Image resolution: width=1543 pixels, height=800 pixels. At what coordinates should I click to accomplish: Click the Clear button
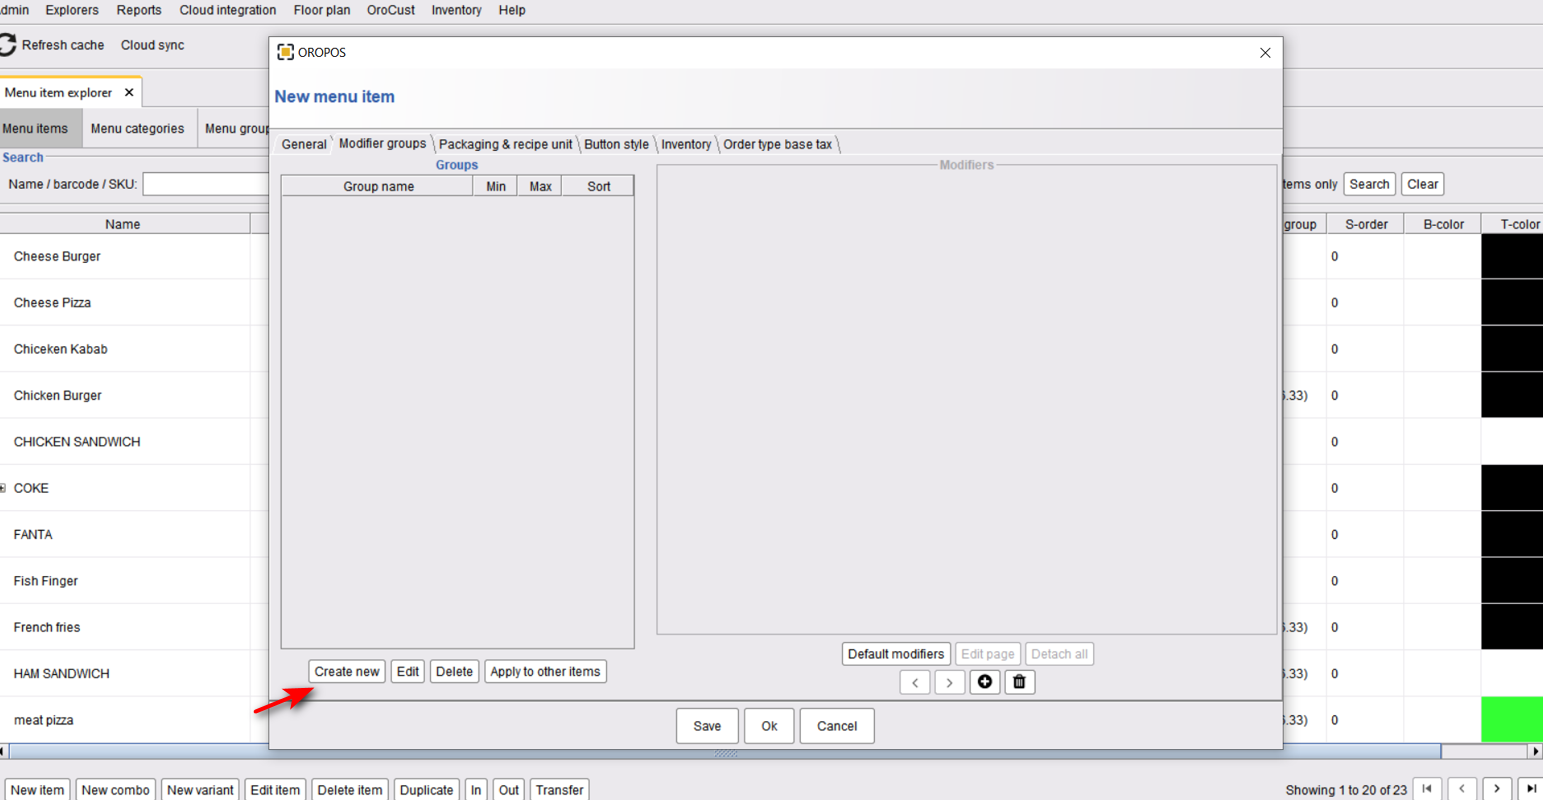[x=1423, y=184]
